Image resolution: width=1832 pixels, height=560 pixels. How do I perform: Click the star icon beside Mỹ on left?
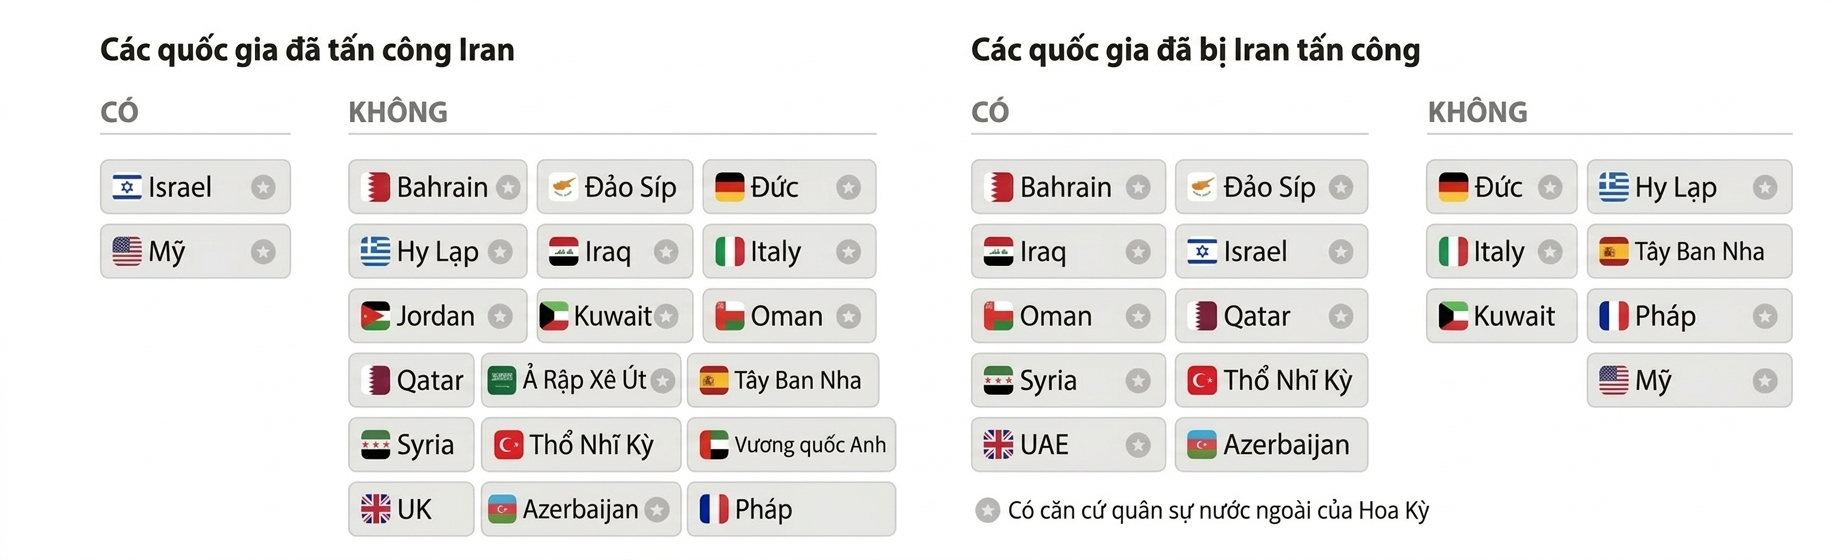pos(263,252)
